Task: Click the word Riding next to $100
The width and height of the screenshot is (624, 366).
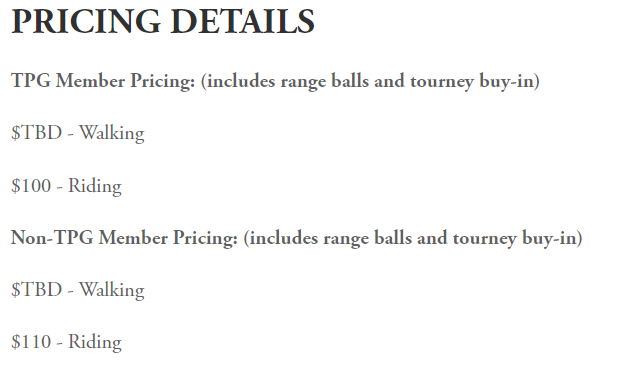Action: click(95, 186)
